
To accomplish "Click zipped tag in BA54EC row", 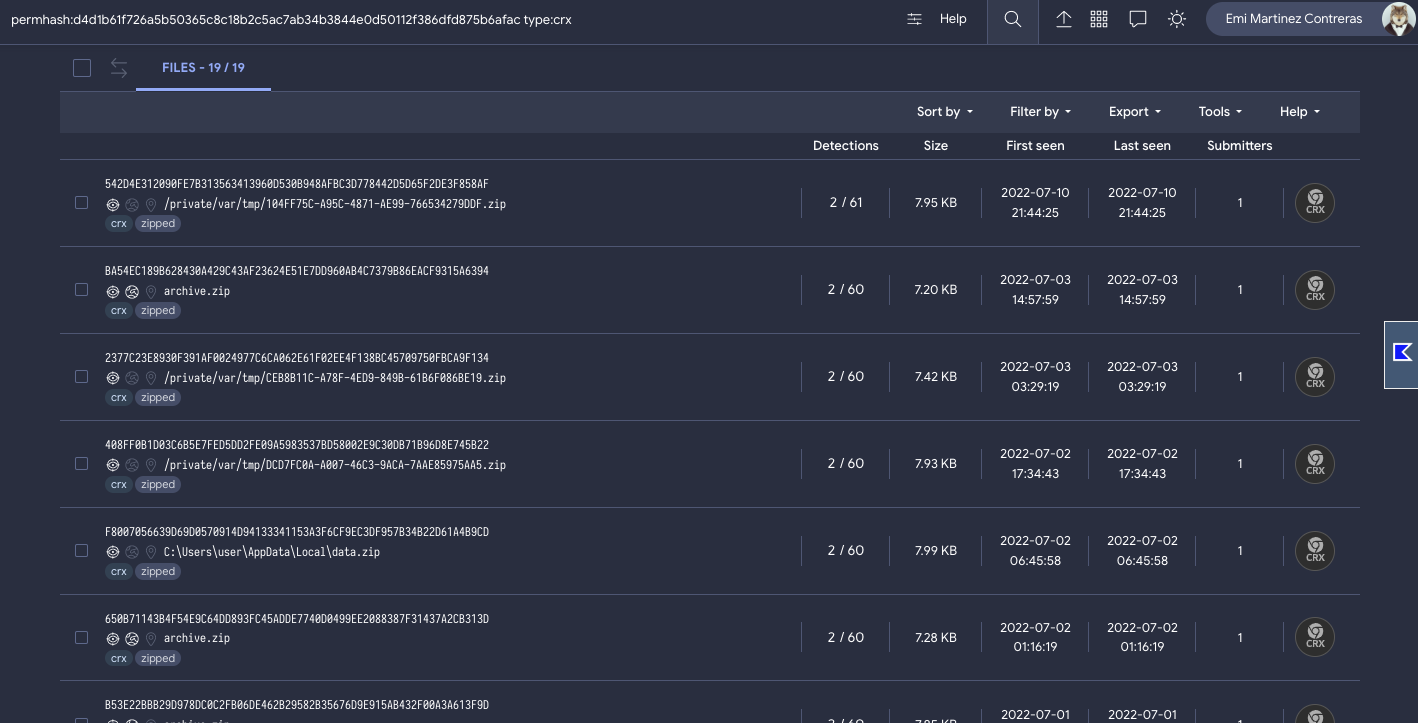I will [x=158, y=311].
